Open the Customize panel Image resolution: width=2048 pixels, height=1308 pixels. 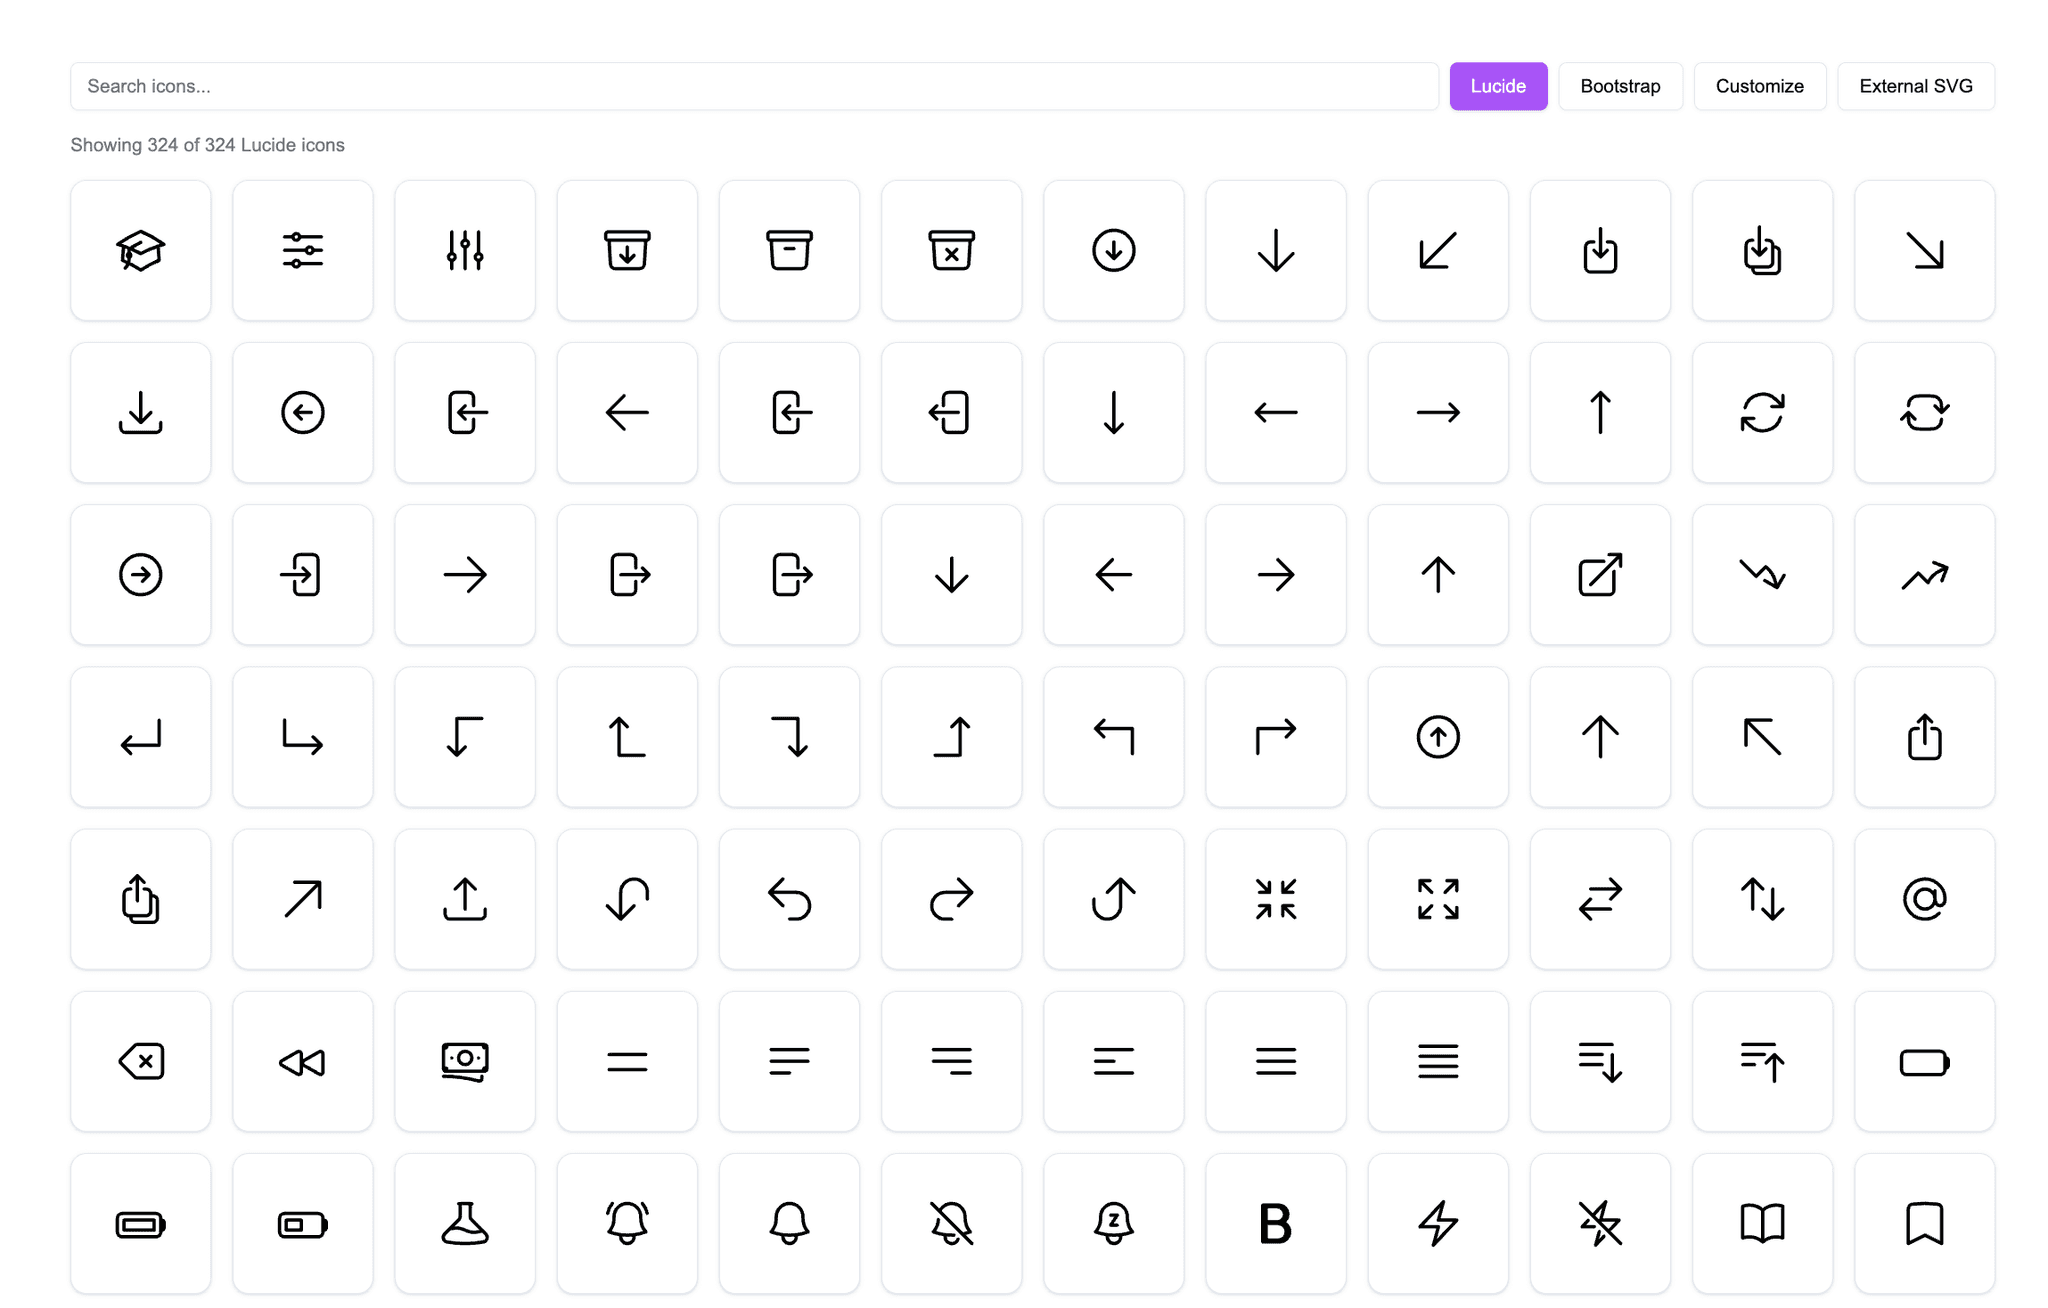click(1760, 86)
